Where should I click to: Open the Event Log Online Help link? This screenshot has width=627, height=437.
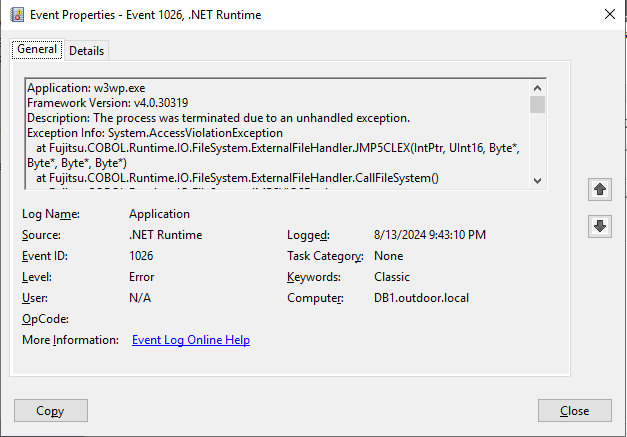(191, 340)
